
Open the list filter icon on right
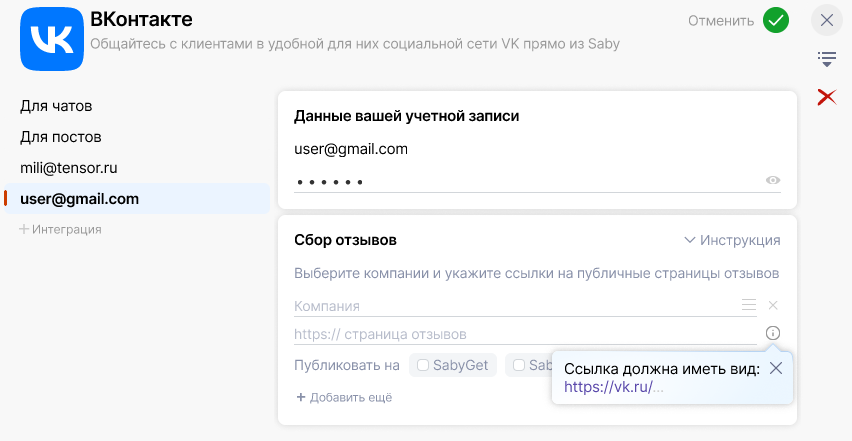point(827,59)
